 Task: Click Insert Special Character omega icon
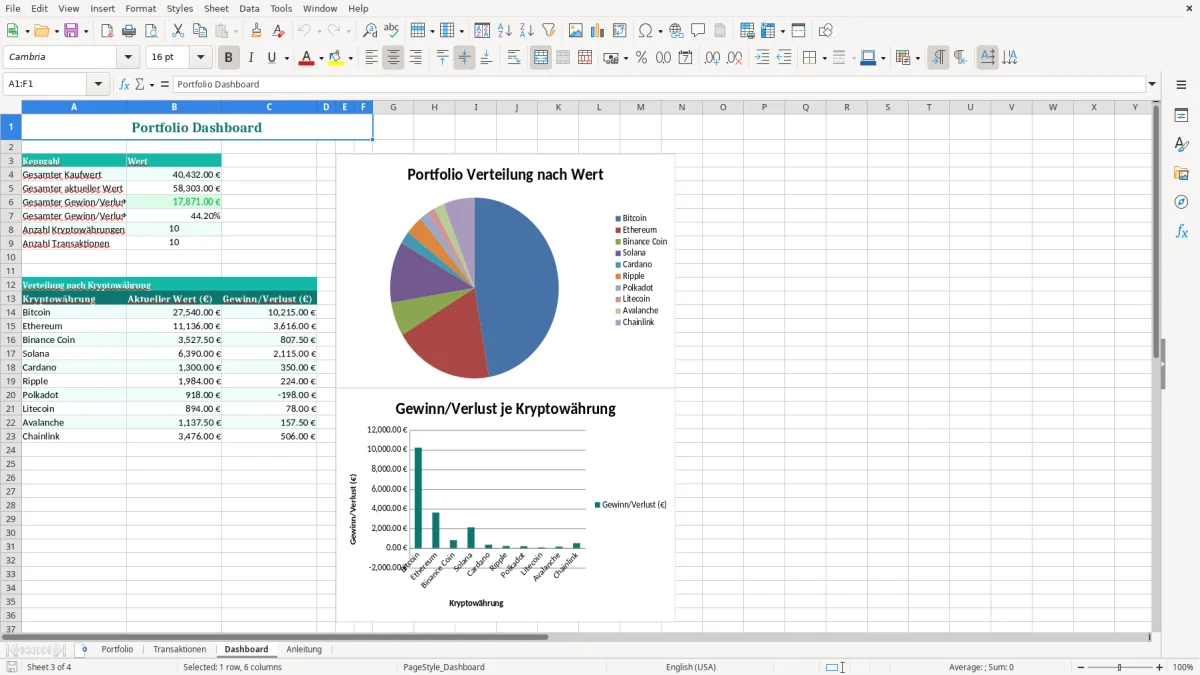tap(646, 31)
